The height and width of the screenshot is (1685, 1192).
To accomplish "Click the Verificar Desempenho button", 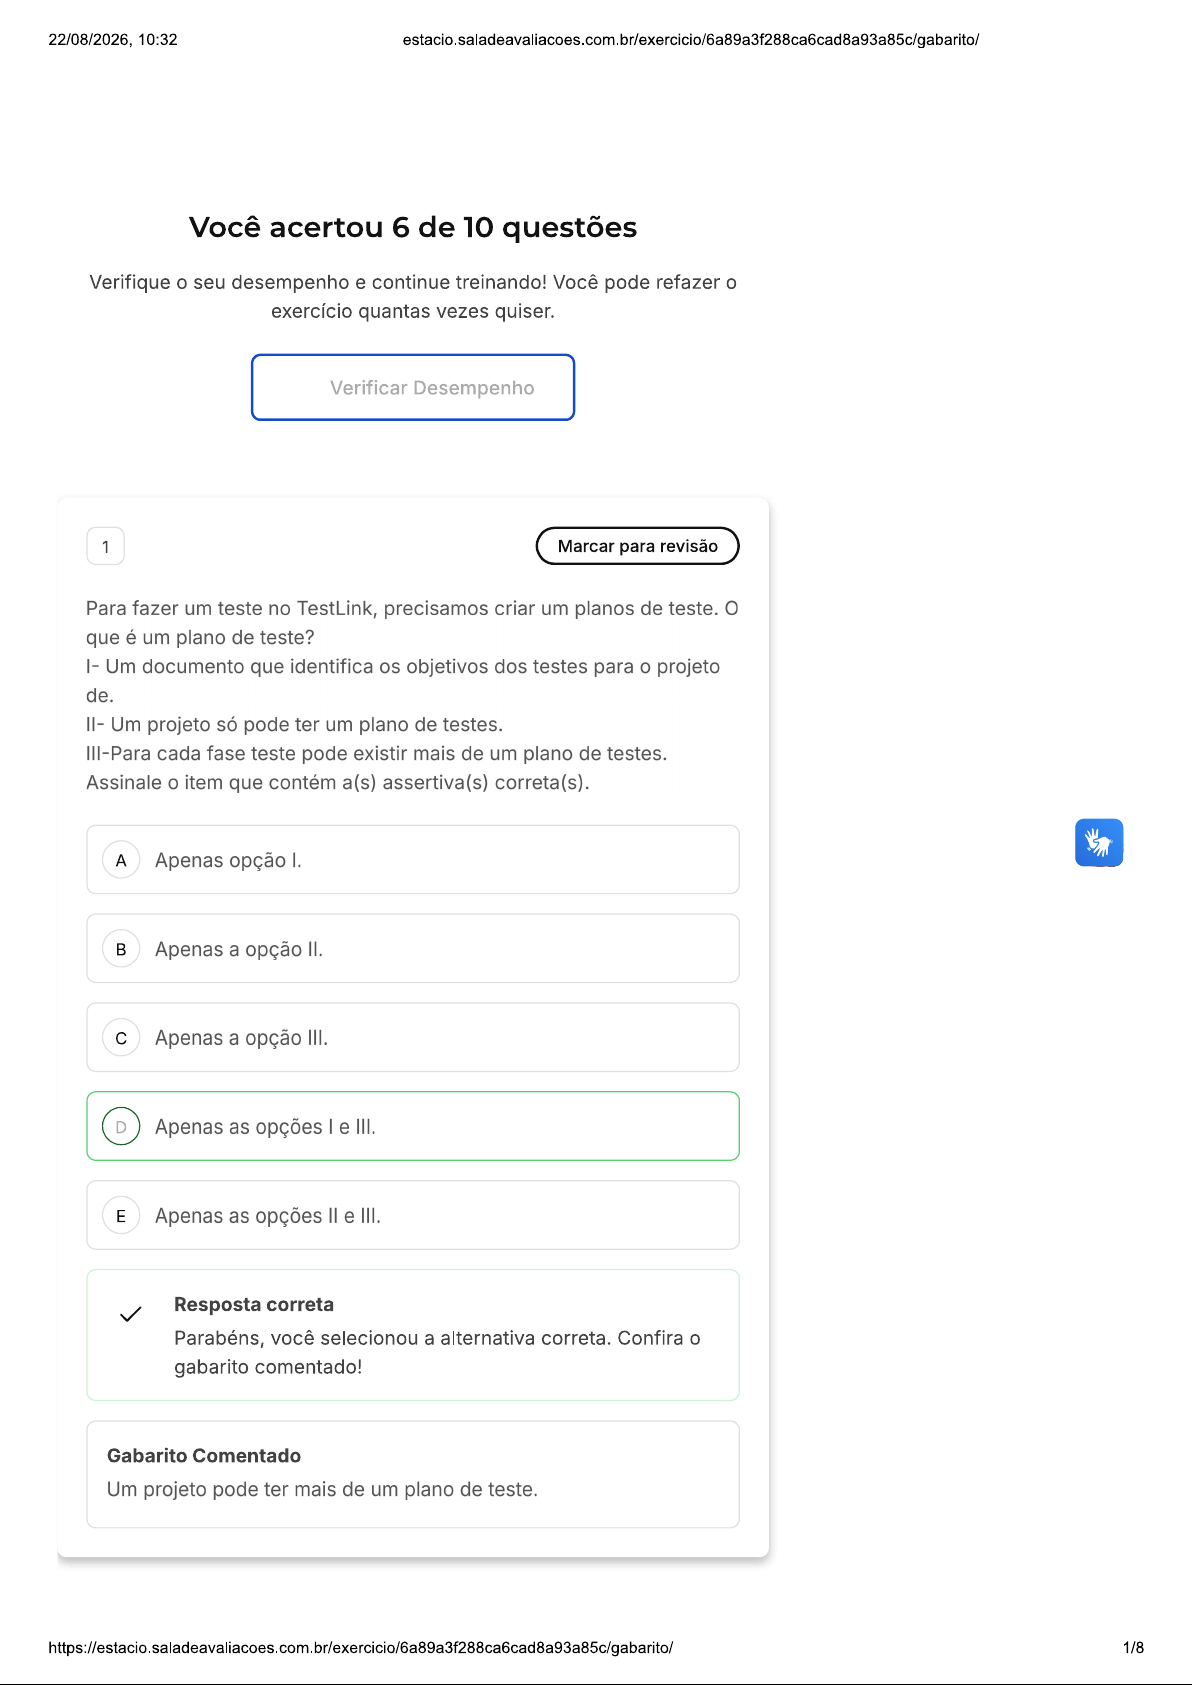I will click(x=413, y=387).
